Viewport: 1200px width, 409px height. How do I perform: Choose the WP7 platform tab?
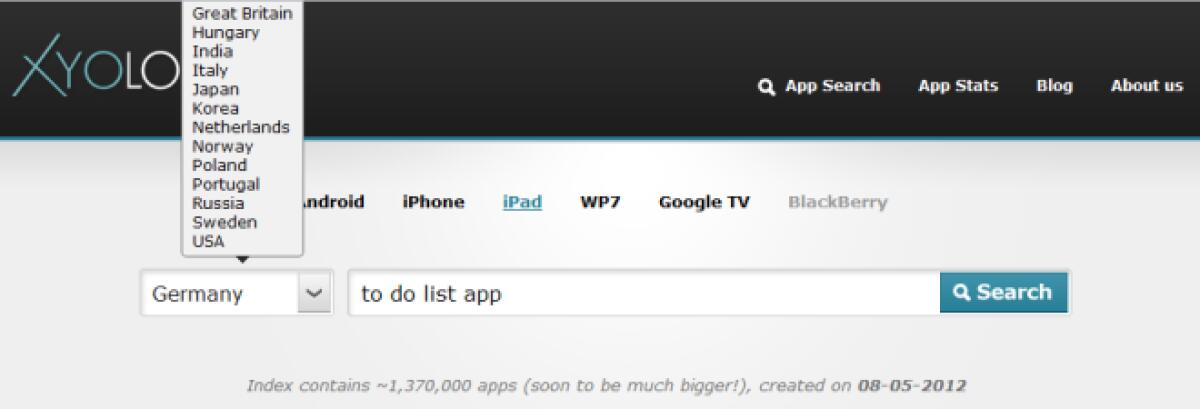click(x=600, y=202)
